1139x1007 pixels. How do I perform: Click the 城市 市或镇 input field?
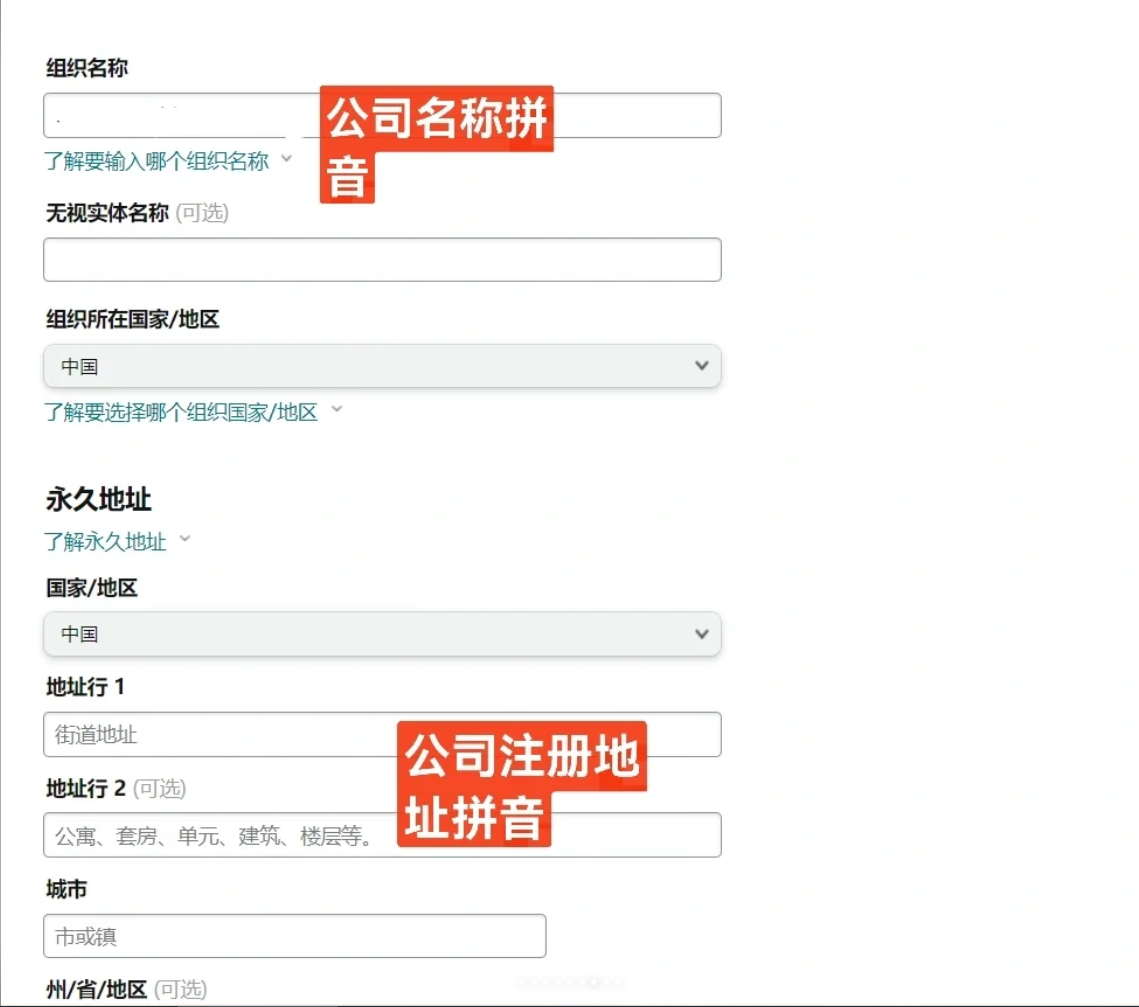[295, 937]
